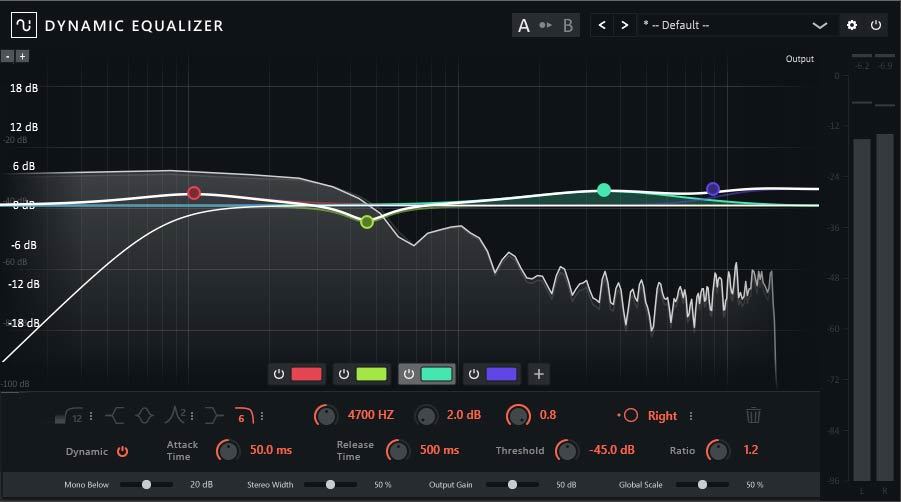Screen dimensions: 901x502
Task: Open plugin settings with the gear icon
Action: click(x=852, y=25)
